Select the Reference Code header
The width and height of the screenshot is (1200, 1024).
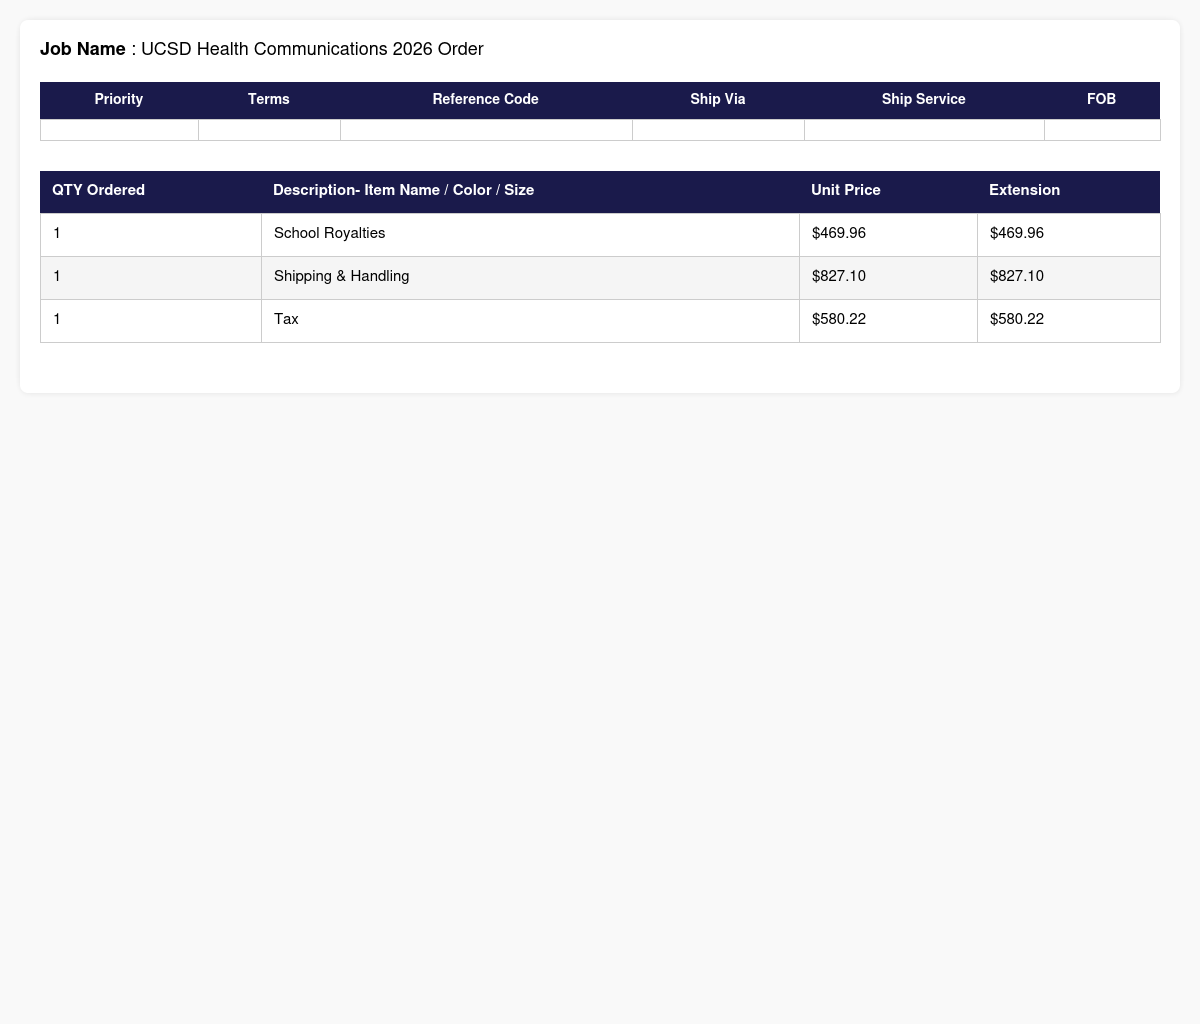pos(486,100)
